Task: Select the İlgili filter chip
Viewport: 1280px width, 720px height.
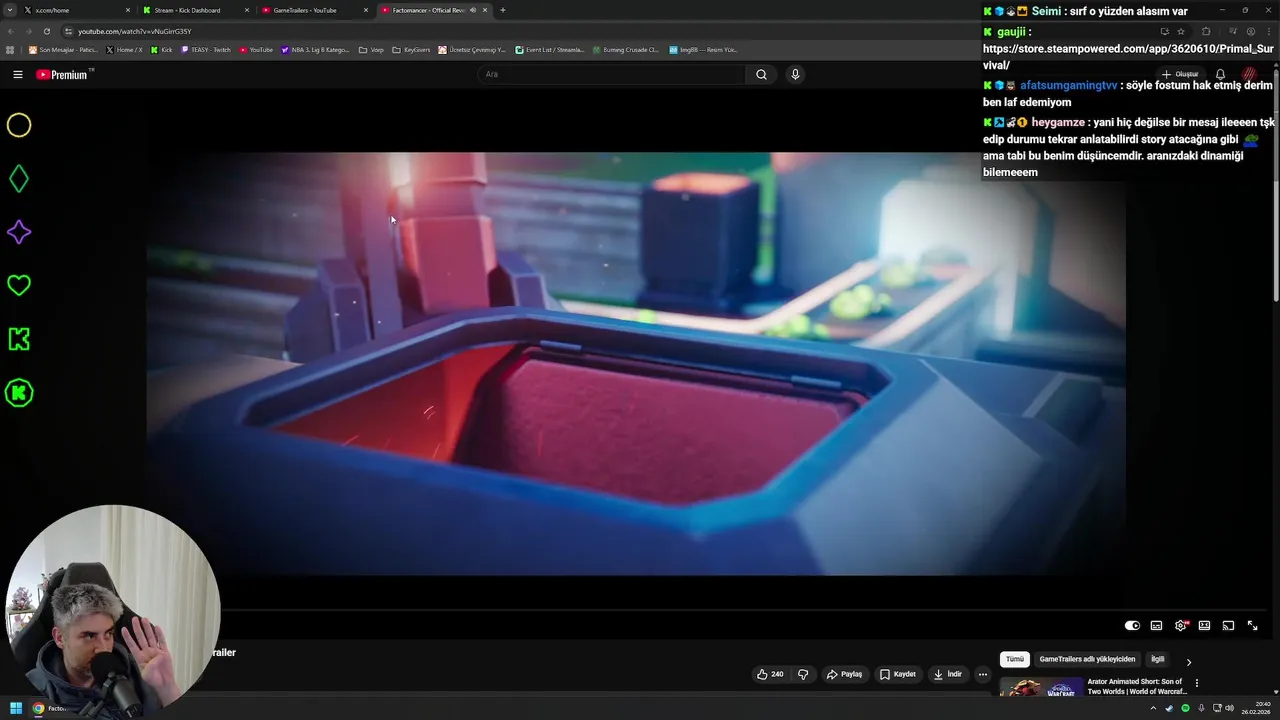Action: tap(1157, 660)
